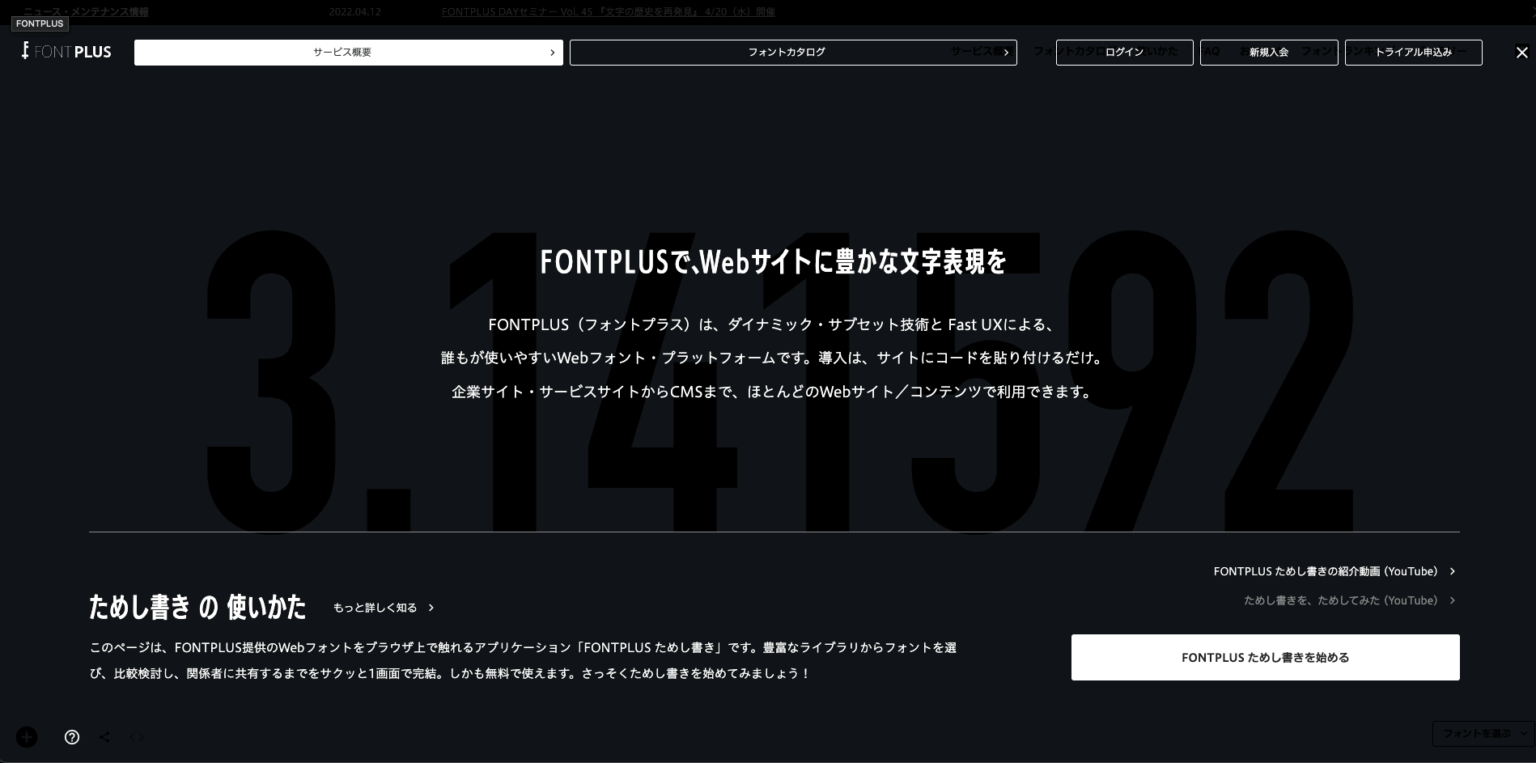Click the chevron on the サービス概要 card
Viewport: 1536px width, 763px height.
(x=551, y=52)
